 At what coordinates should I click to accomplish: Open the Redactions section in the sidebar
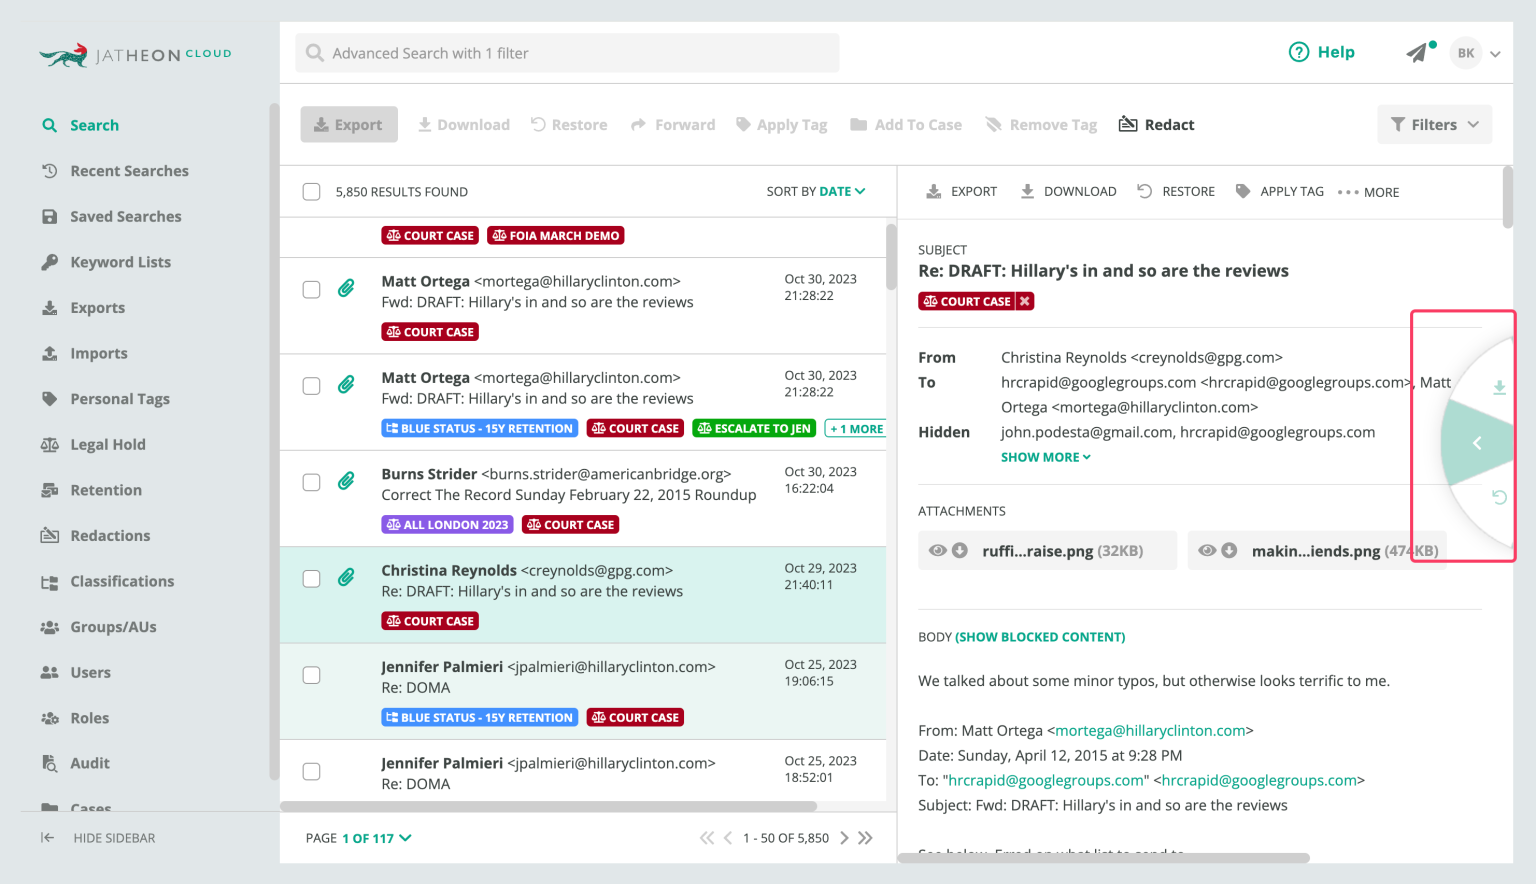108,535
